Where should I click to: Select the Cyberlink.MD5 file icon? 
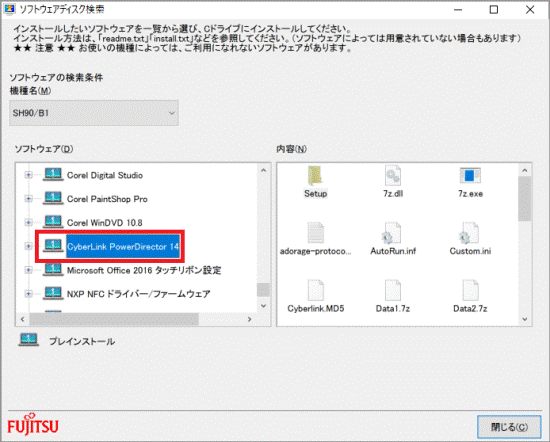click(315, 290)
